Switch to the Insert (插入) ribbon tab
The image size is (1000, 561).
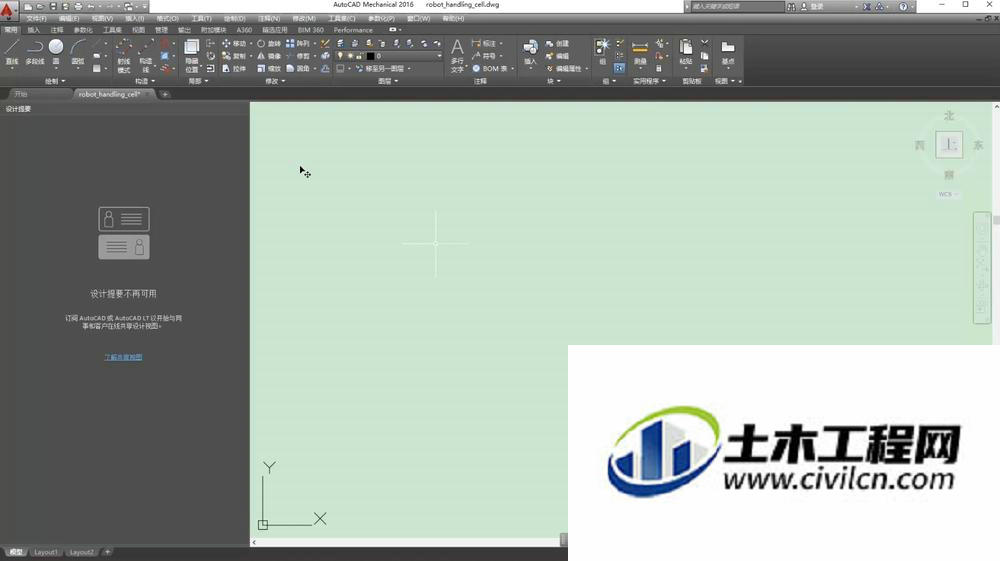pyautogui.click(x=33, y=30)
